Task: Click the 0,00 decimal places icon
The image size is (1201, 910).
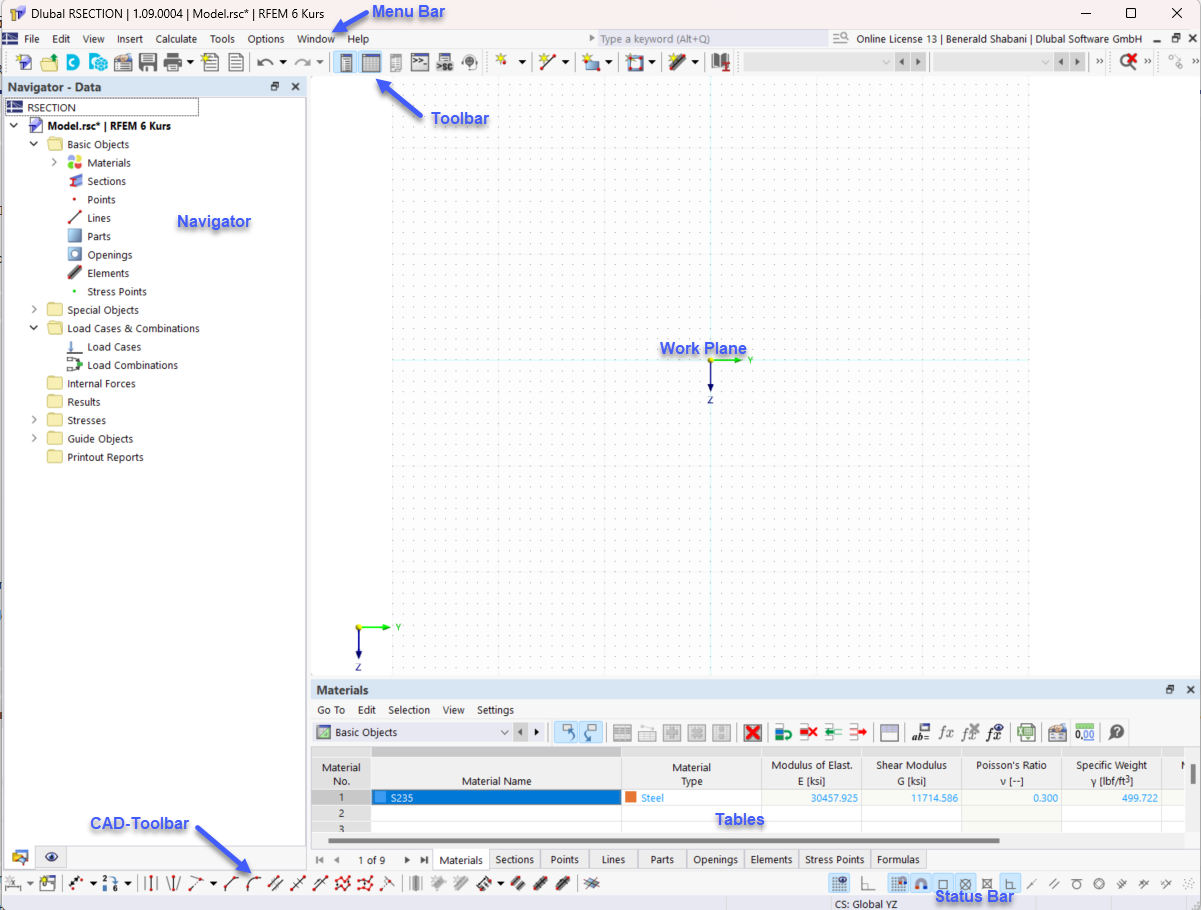Action: point(1084,732)
